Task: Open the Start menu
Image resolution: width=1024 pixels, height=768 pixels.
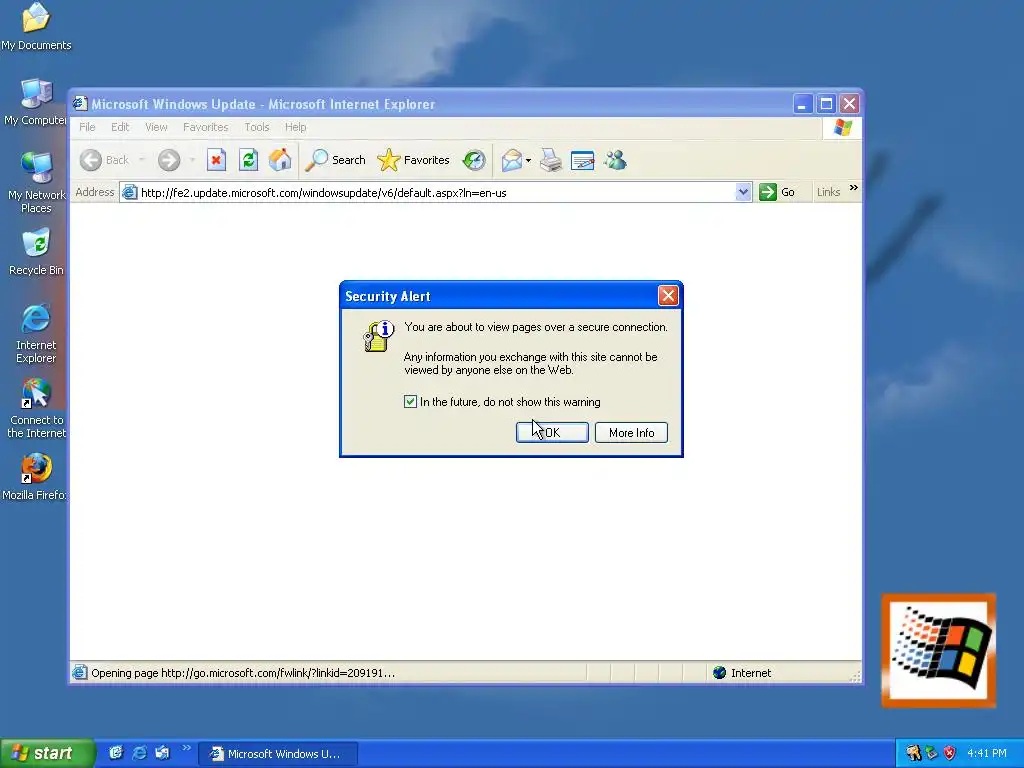Action: tap(47, 753)
